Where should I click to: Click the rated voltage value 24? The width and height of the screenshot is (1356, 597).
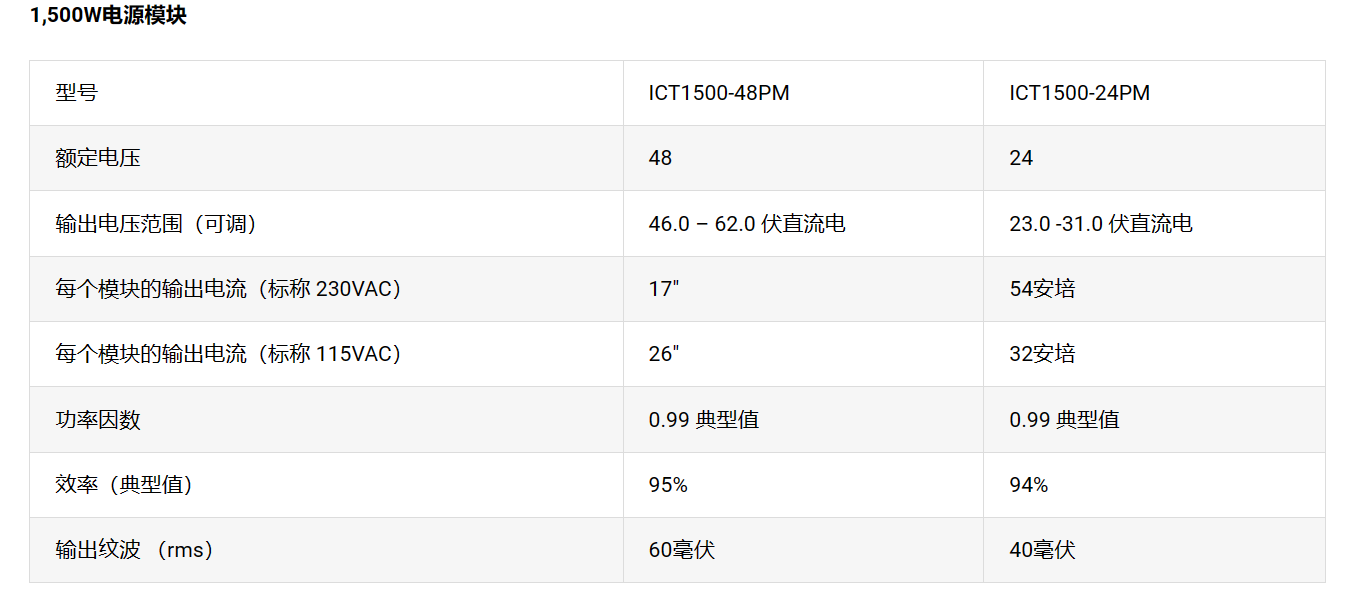(1021, 158)
